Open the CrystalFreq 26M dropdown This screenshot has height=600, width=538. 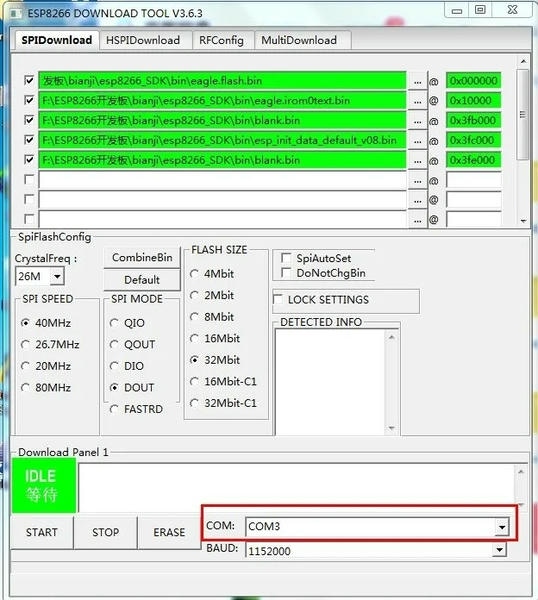point(57,276)
